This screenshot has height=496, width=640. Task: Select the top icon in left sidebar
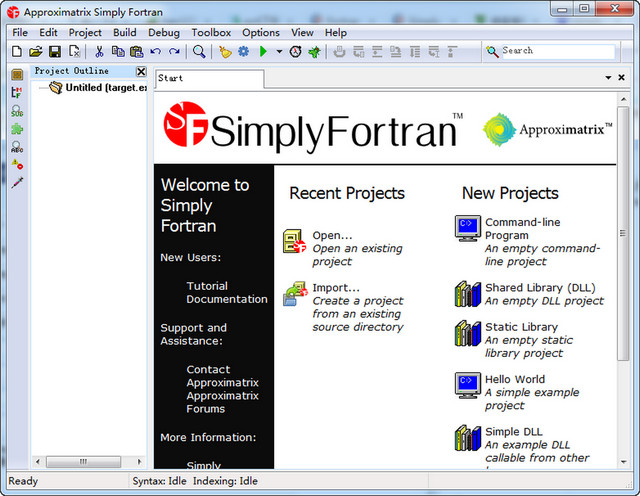tap(17, 74)
